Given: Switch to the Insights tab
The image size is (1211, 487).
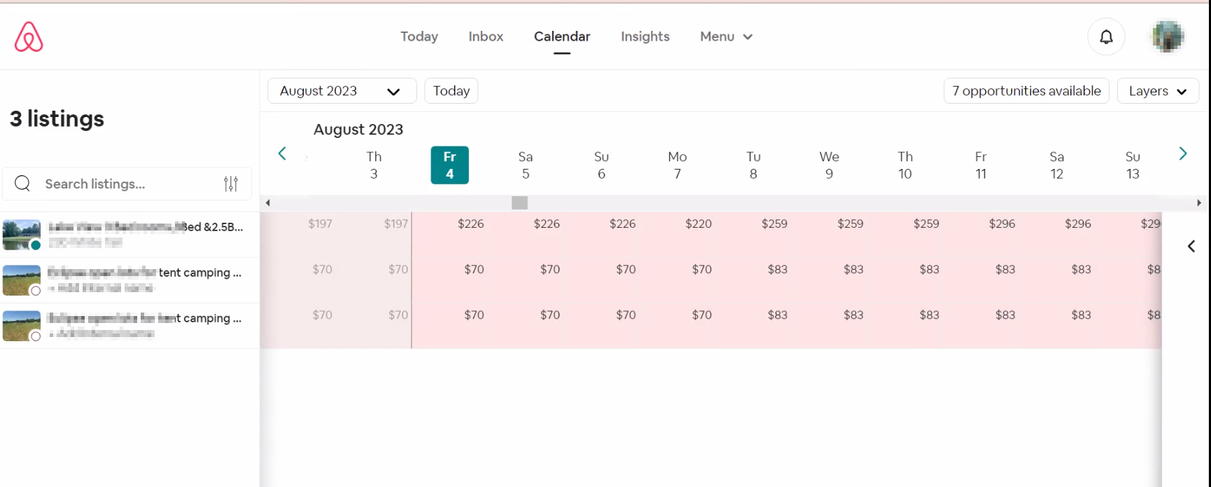Looking at the screenshot, I should tap(645, 37).
